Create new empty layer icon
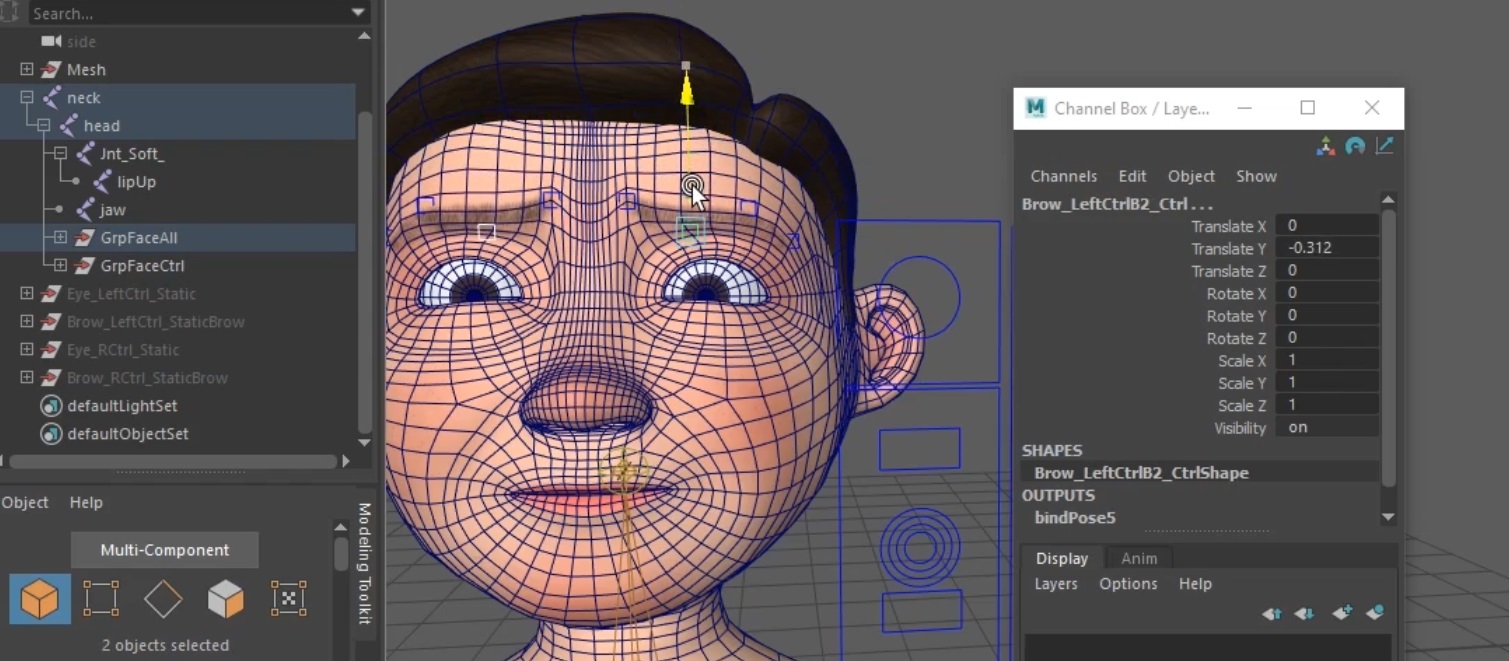 [x=1342, y=613]
